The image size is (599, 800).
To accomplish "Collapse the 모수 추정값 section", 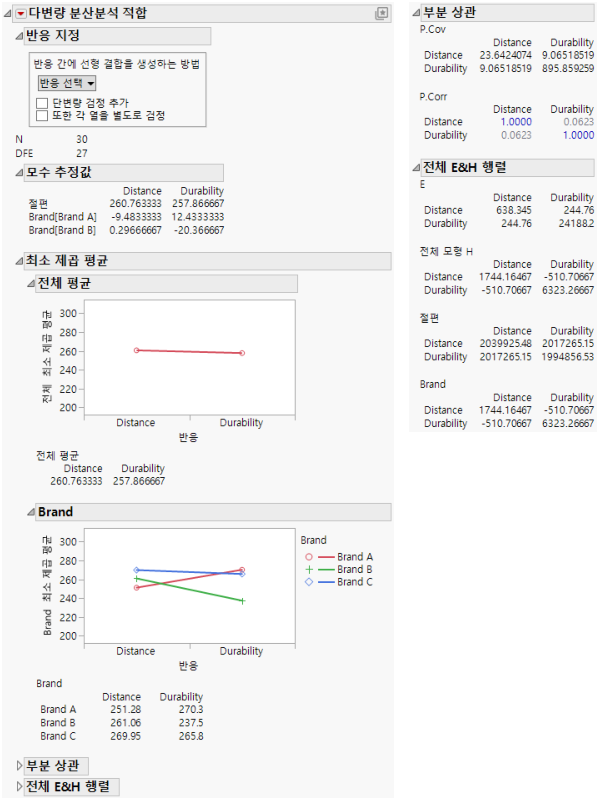I will coord(19,173).
